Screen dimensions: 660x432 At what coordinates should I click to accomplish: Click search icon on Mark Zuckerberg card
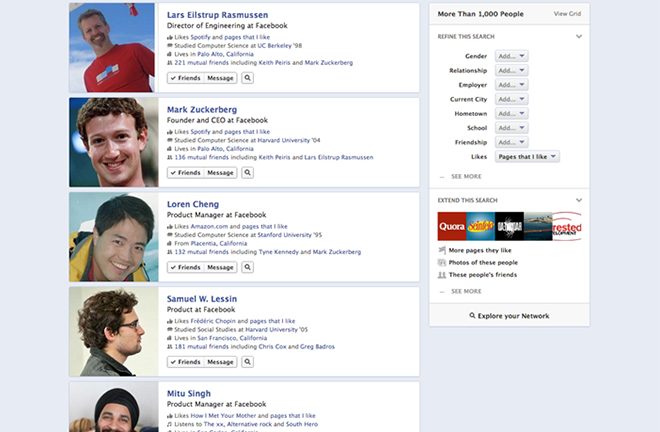(248, 173)
